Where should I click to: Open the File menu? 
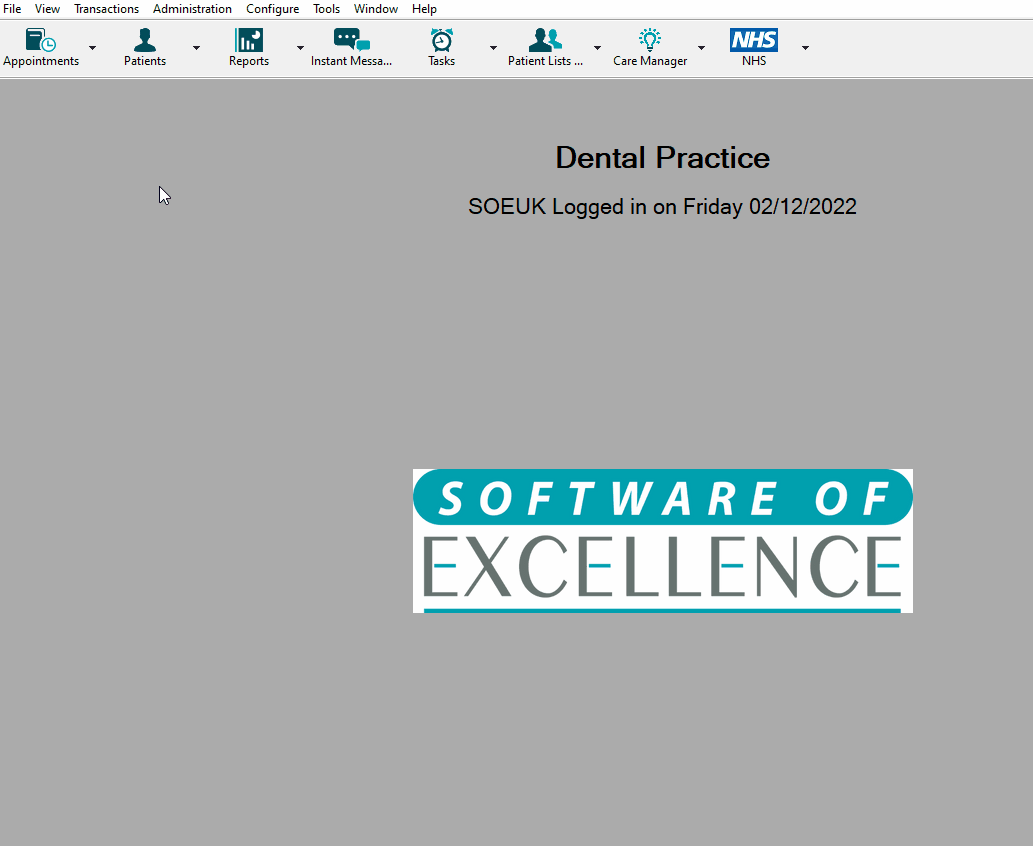[x=12, y=9]
